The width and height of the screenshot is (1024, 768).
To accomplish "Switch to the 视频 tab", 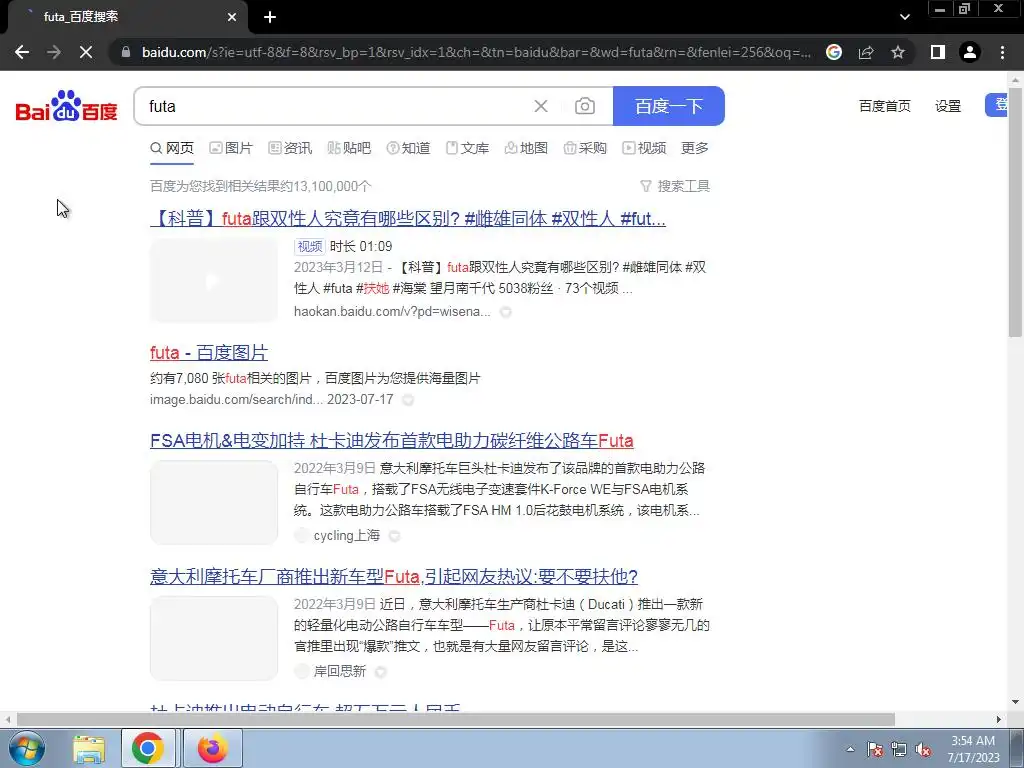I will click(645, 148).
